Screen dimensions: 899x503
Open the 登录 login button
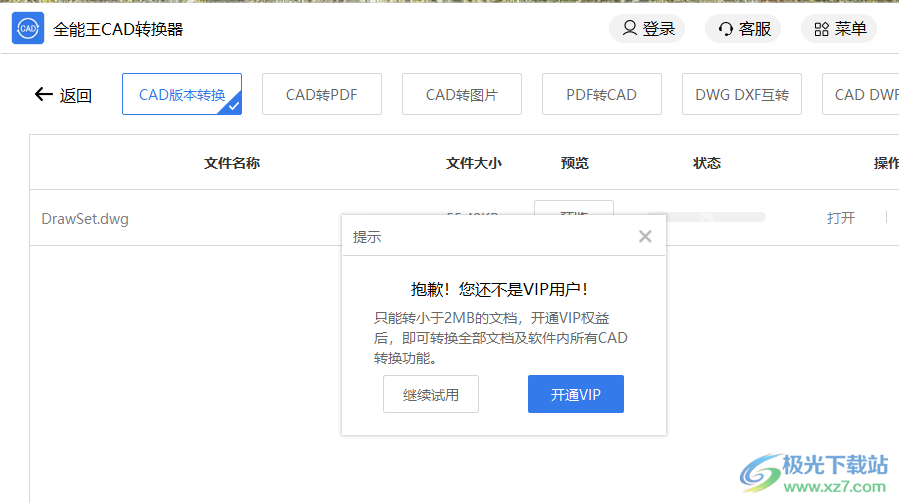(648, 29)
